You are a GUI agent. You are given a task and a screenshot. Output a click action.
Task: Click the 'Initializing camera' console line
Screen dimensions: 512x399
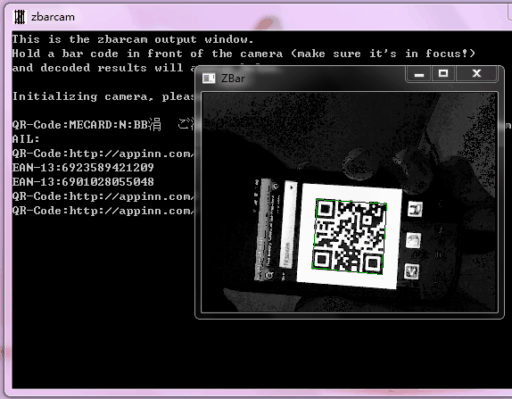click(x=103, y=96)
